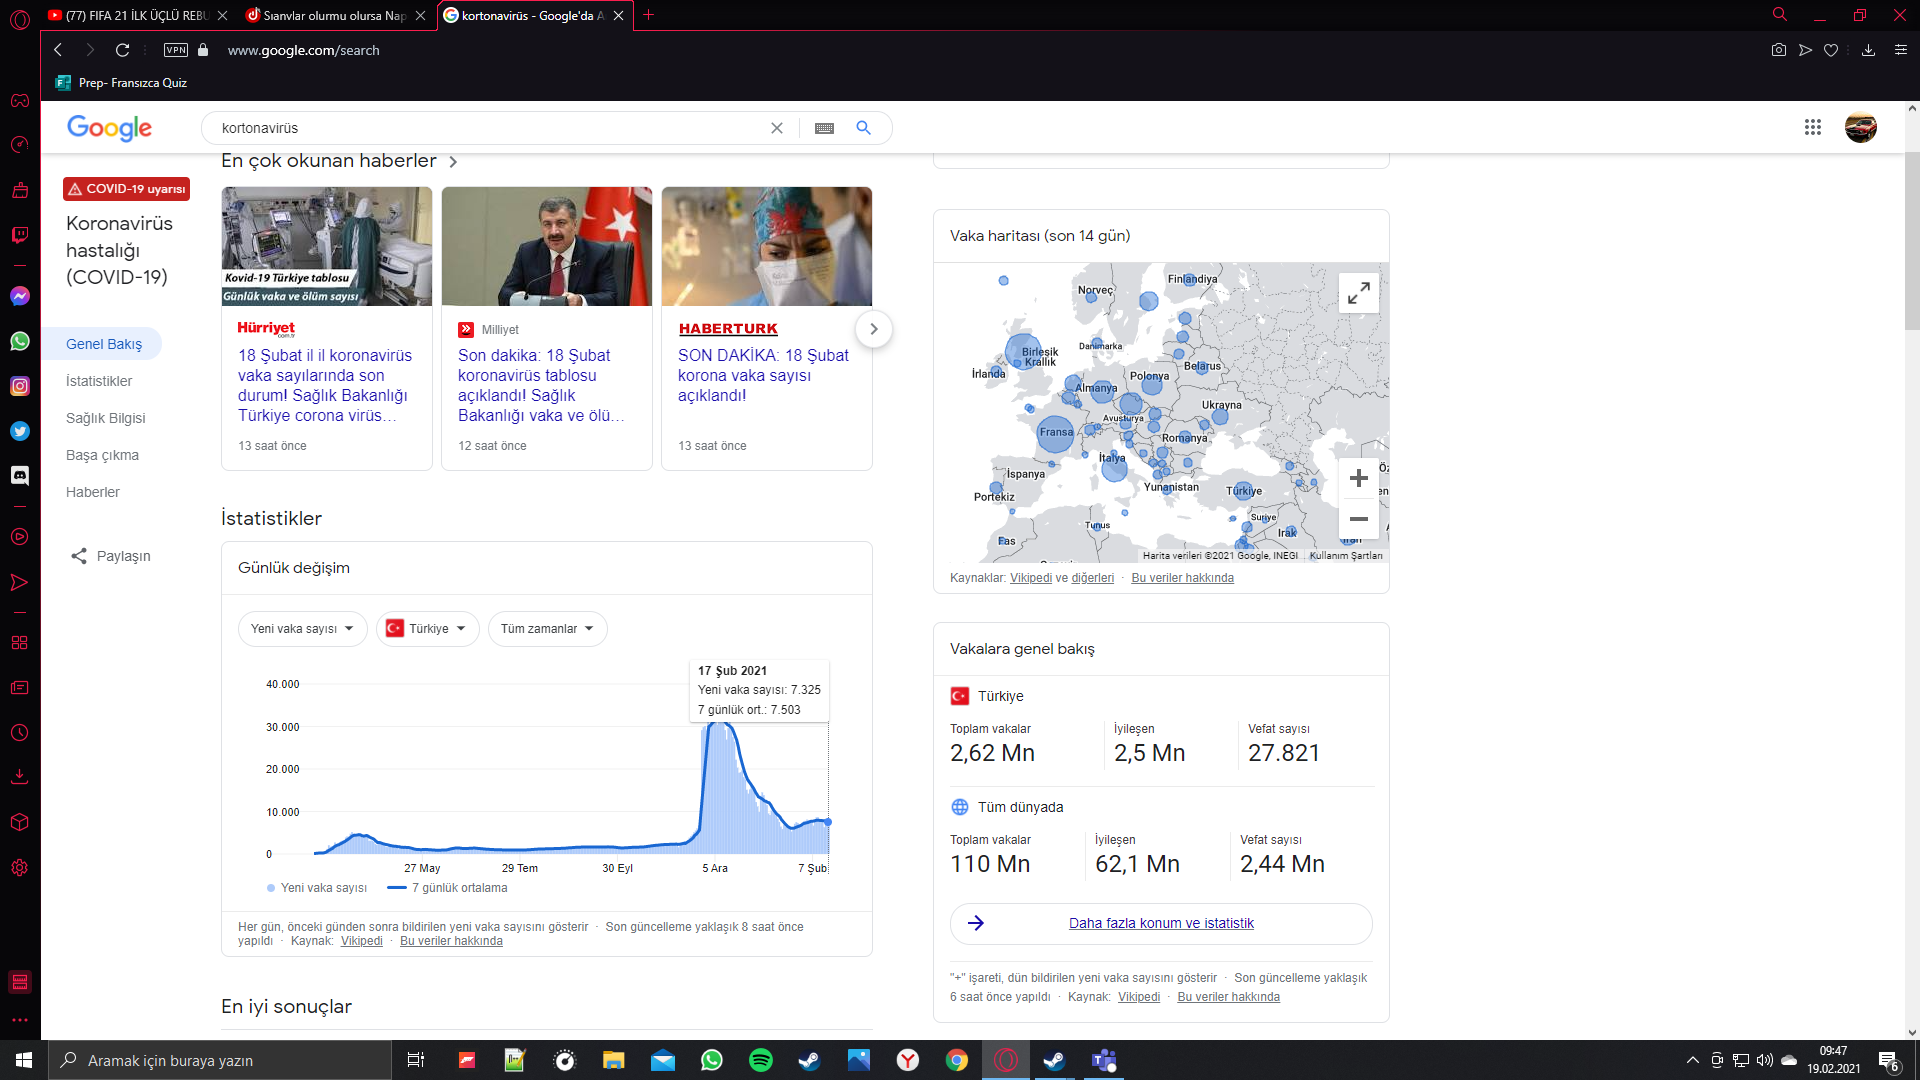Zoom in on the case map
This screenshot has height=1080, width=1920.
pyautogui.click(x=1358, y=478)
